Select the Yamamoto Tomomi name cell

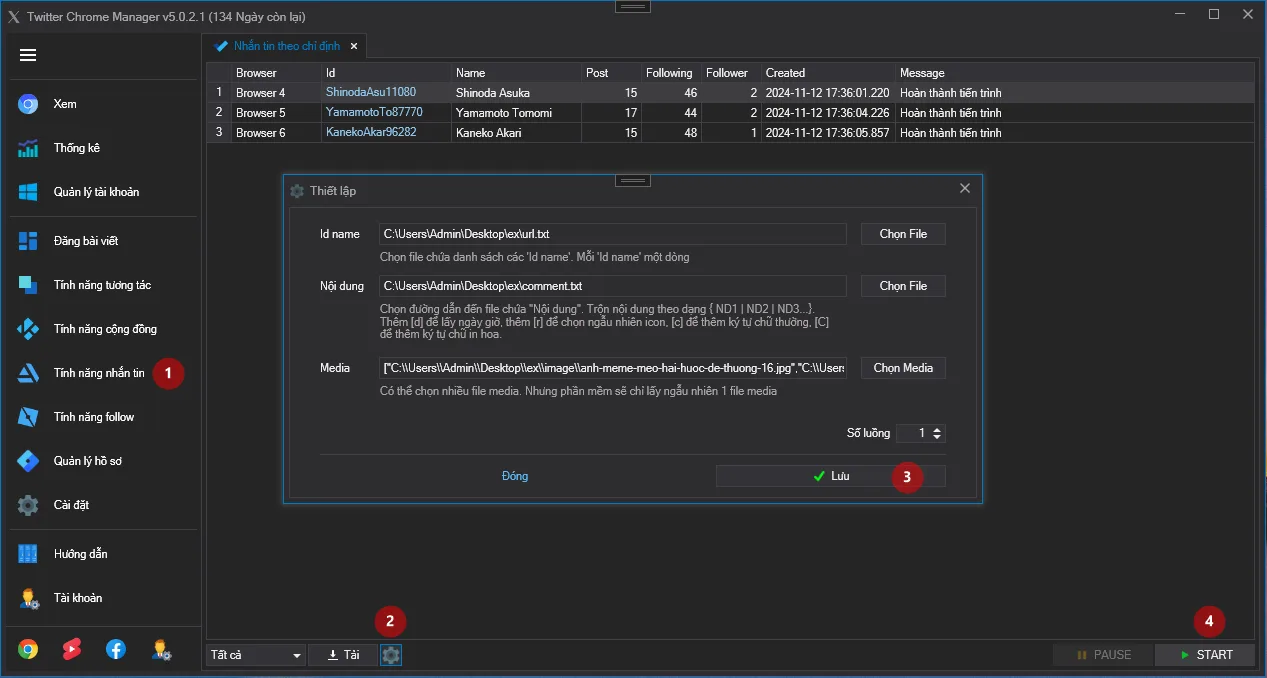coord(516,113)
